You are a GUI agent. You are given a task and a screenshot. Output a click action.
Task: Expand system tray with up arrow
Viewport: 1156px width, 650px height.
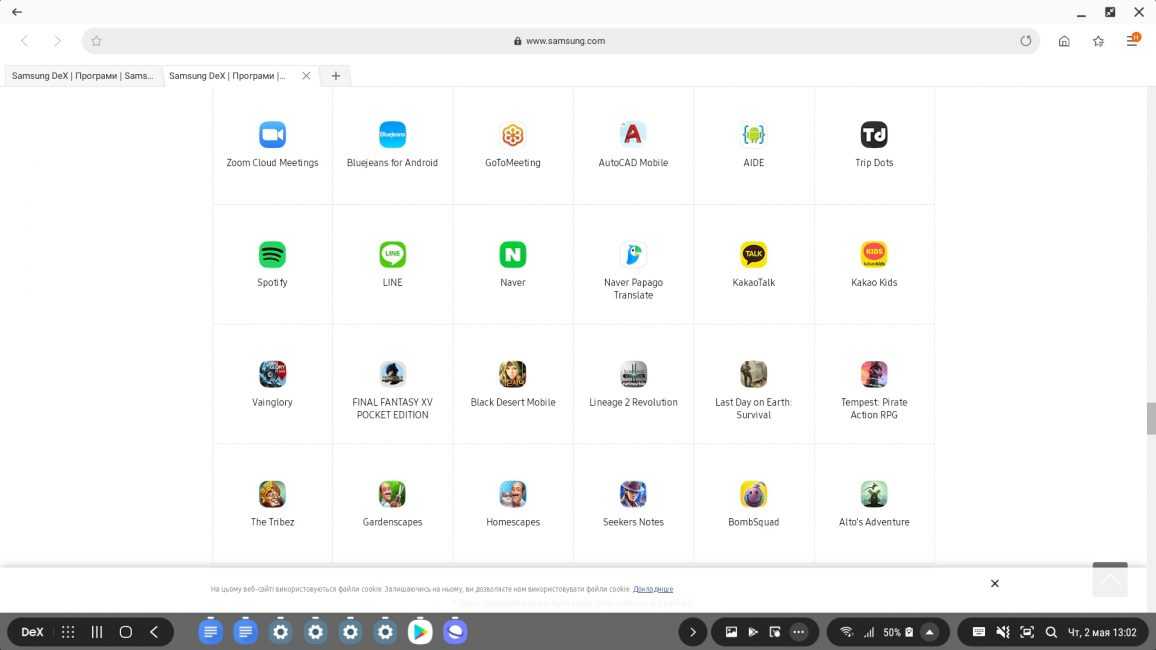click(929, 632)
